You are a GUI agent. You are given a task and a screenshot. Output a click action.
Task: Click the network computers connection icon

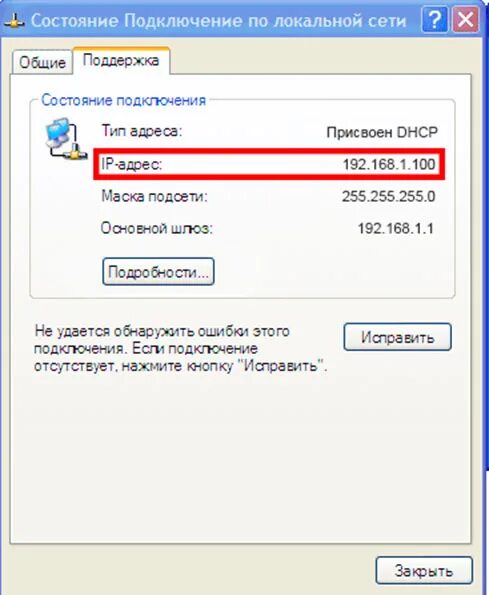pyautogui.click(x=65, y=139)
